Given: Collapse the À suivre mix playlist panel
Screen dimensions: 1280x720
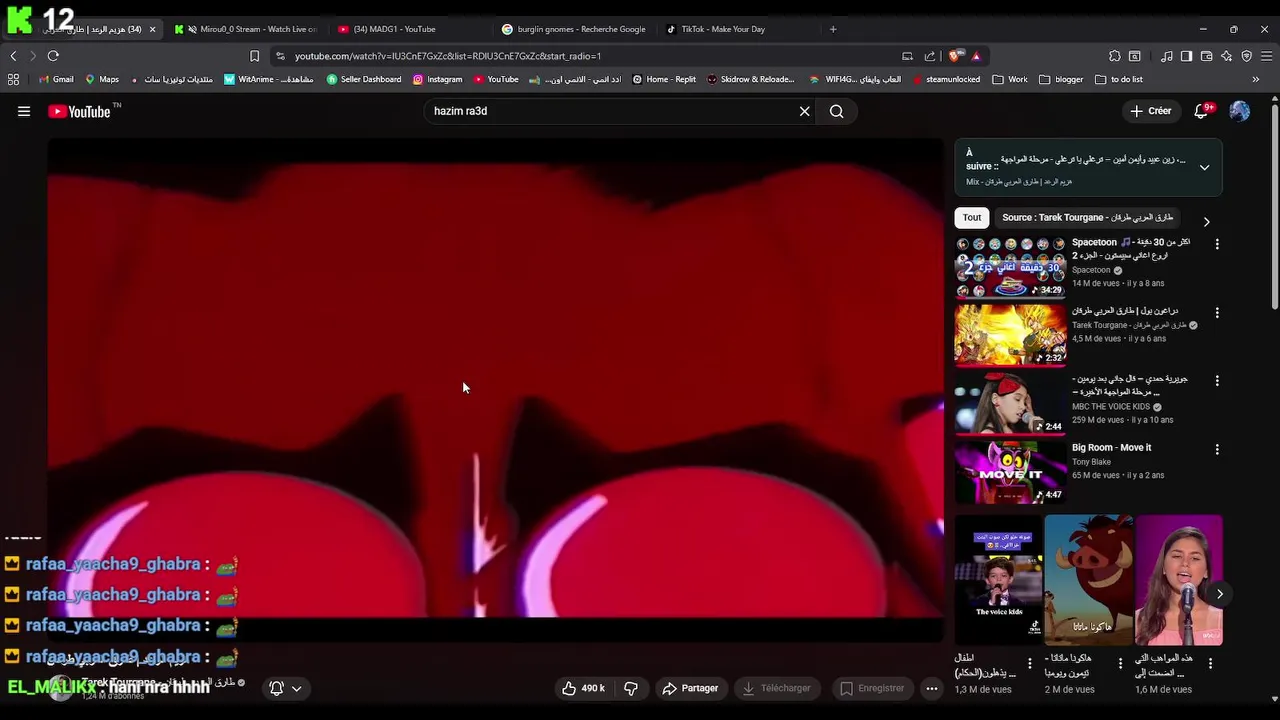Looking at the screenshot, I should (x=1204, y=167).
